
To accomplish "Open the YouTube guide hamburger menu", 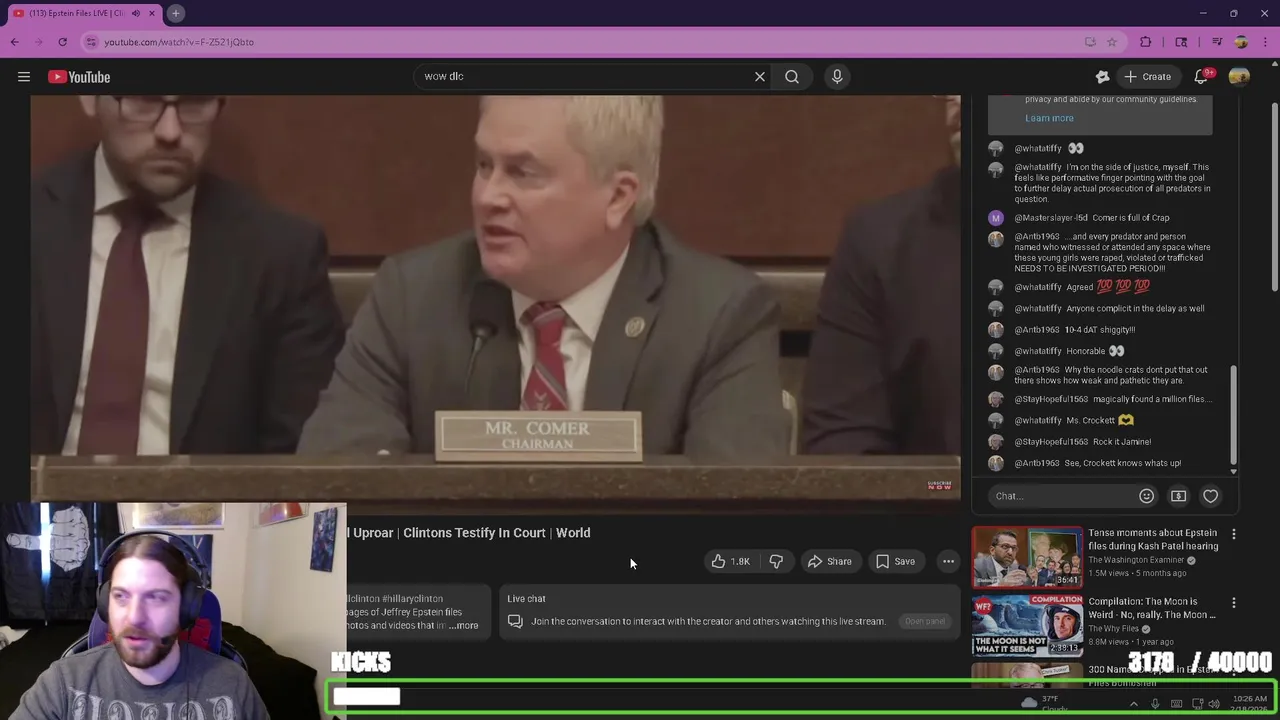I will pyautogui.click(x=24, y=77).
